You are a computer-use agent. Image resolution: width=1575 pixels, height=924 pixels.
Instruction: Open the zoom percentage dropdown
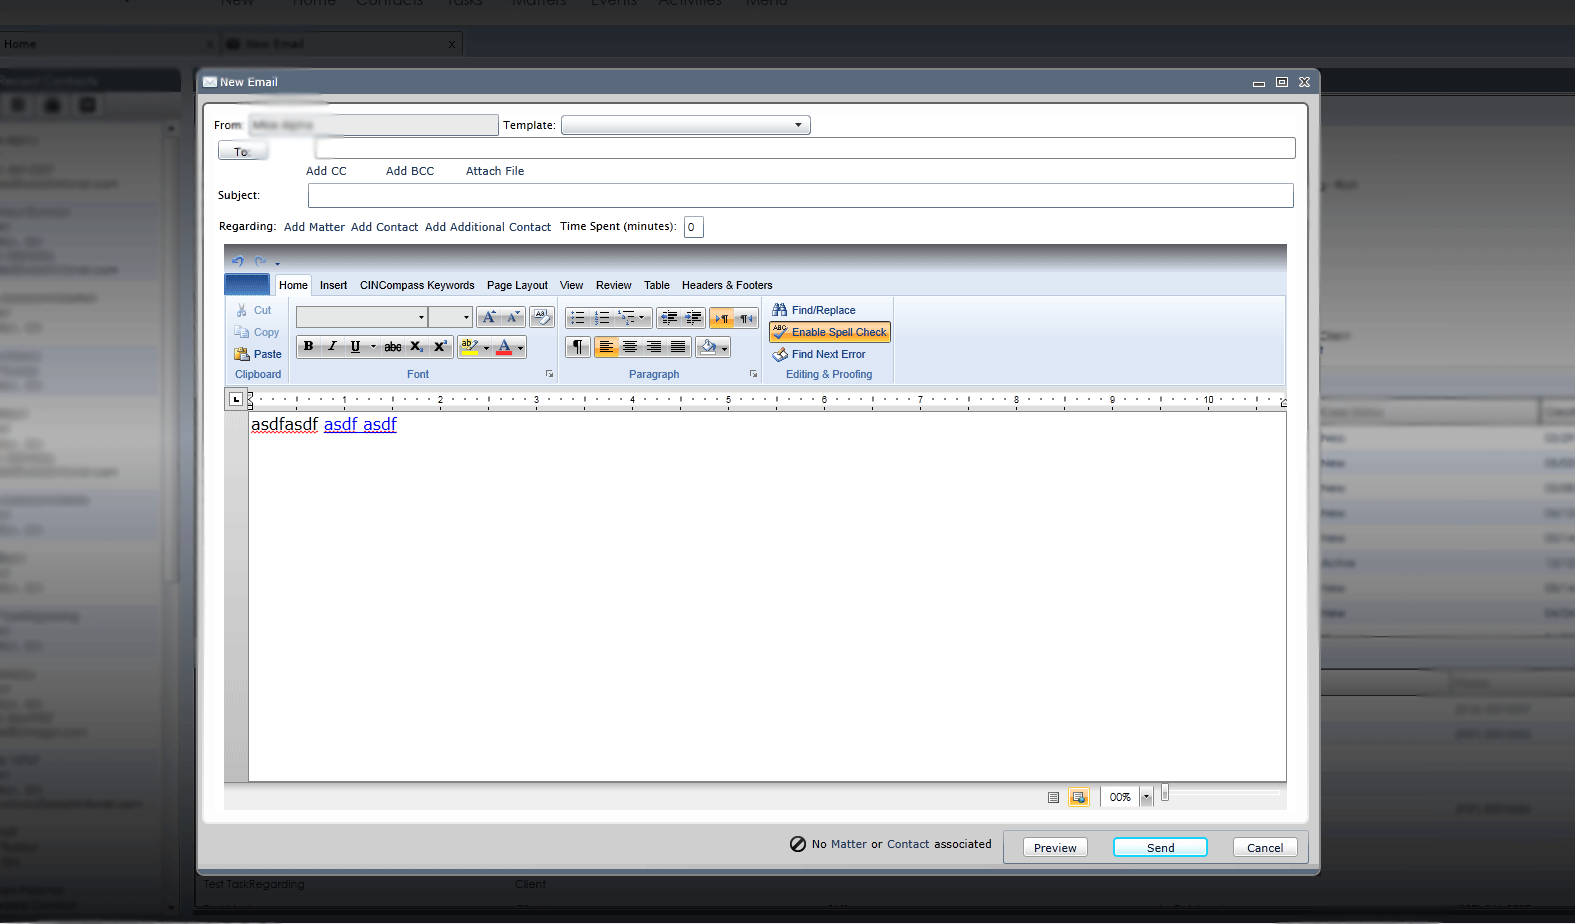pyautogui.click(x=1147, y=797)
